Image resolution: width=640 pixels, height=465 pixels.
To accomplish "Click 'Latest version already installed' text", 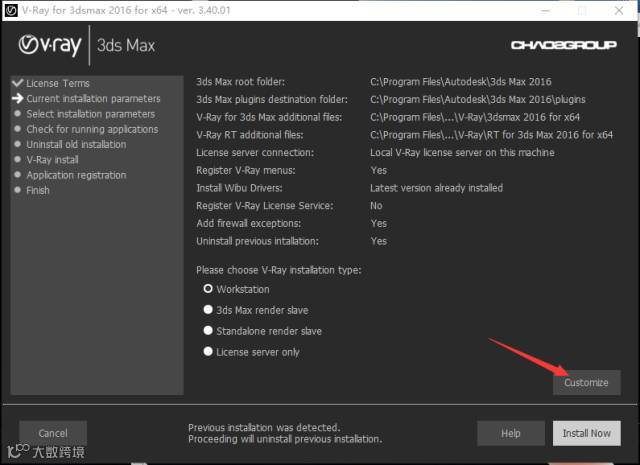I will coord(436,188).
